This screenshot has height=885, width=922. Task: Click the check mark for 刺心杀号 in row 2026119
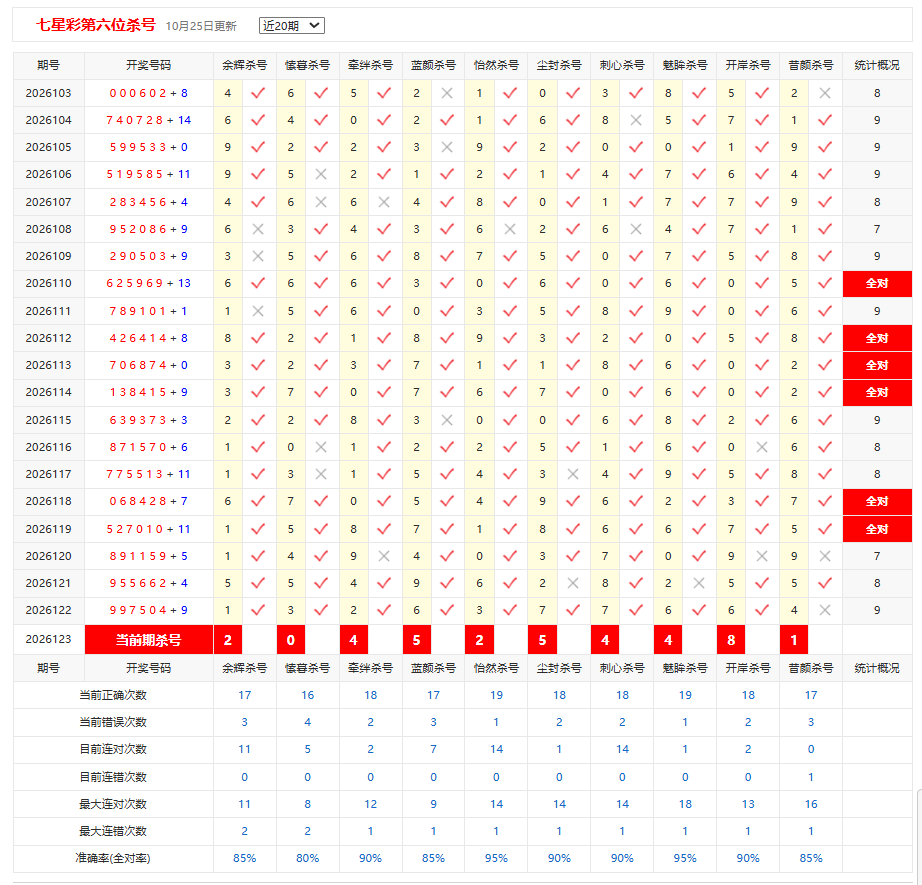[636, 529]
